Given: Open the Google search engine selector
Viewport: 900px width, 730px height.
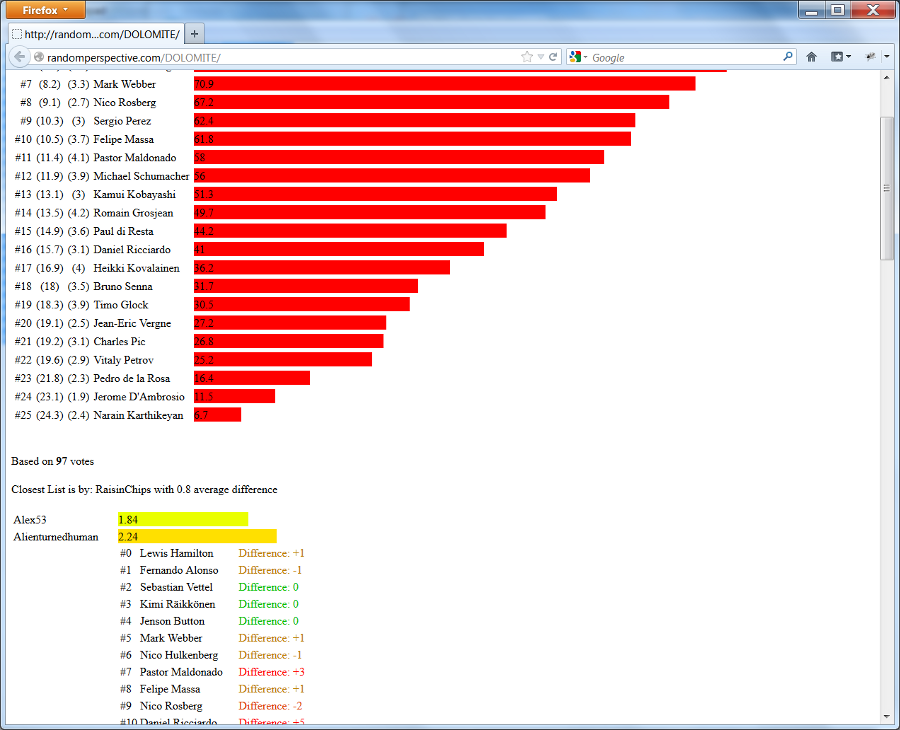Looking at the screenshot, I should point(578,57).
